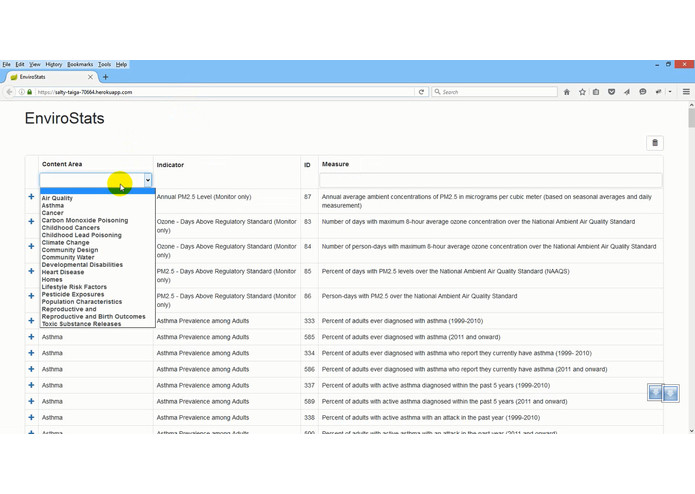695x494 pixels.
Task: Switch to the EnviroStats tab
Action: click(51, 77)
